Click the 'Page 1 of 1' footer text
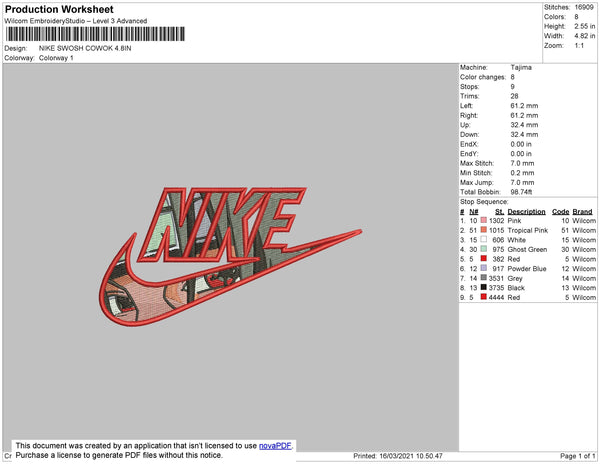The width and height of the screenshot is (600, 464). [578, 456]
